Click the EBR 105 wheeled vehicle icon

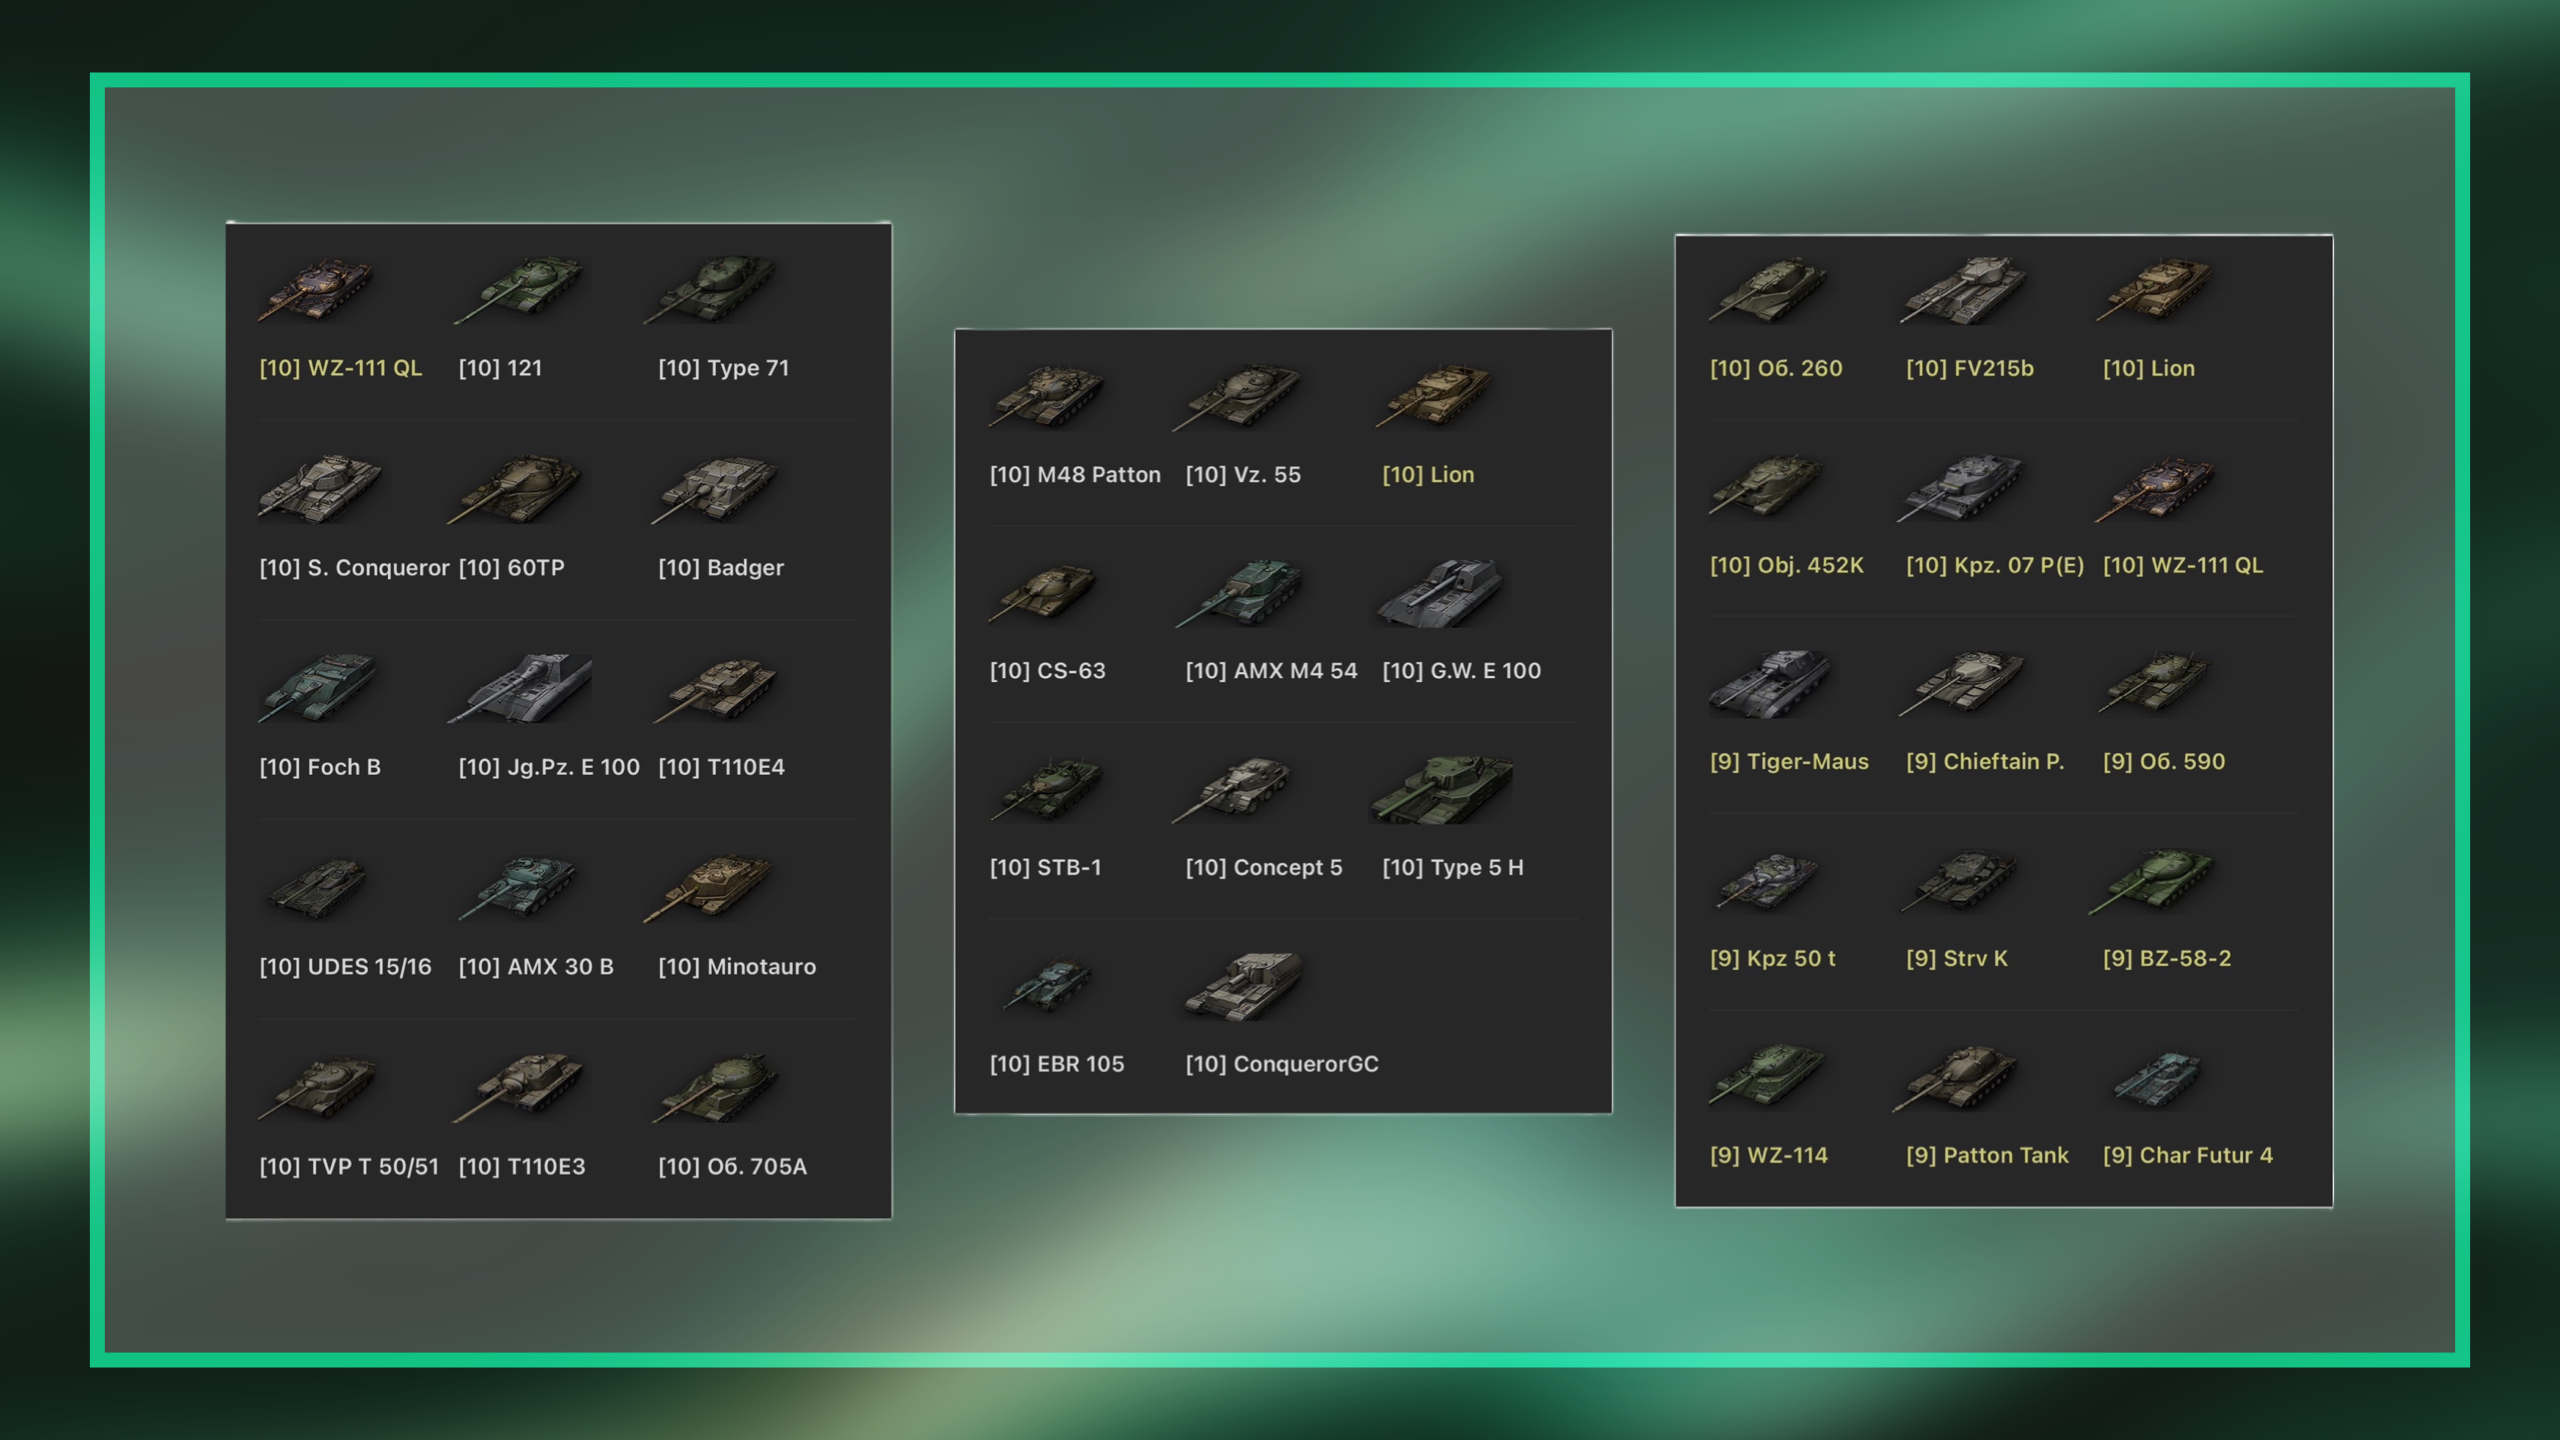tap(1047, 986)
